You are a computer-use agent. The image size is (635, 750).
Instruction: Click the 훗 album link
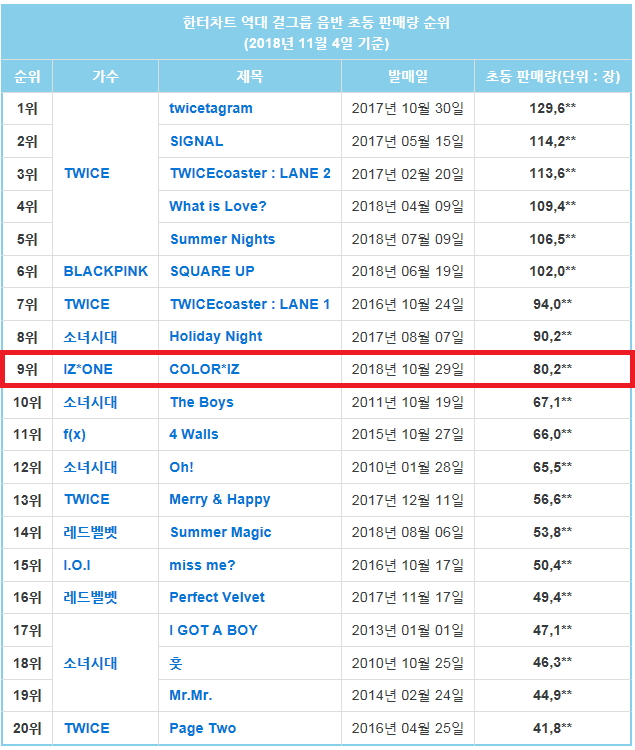(175, 663)
